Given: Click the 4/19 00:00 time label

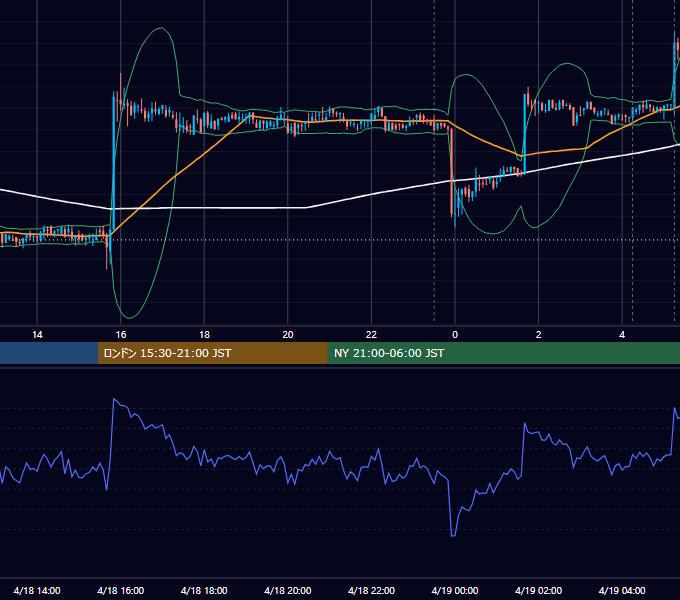Looking at the screenshot, I should 454,590.
